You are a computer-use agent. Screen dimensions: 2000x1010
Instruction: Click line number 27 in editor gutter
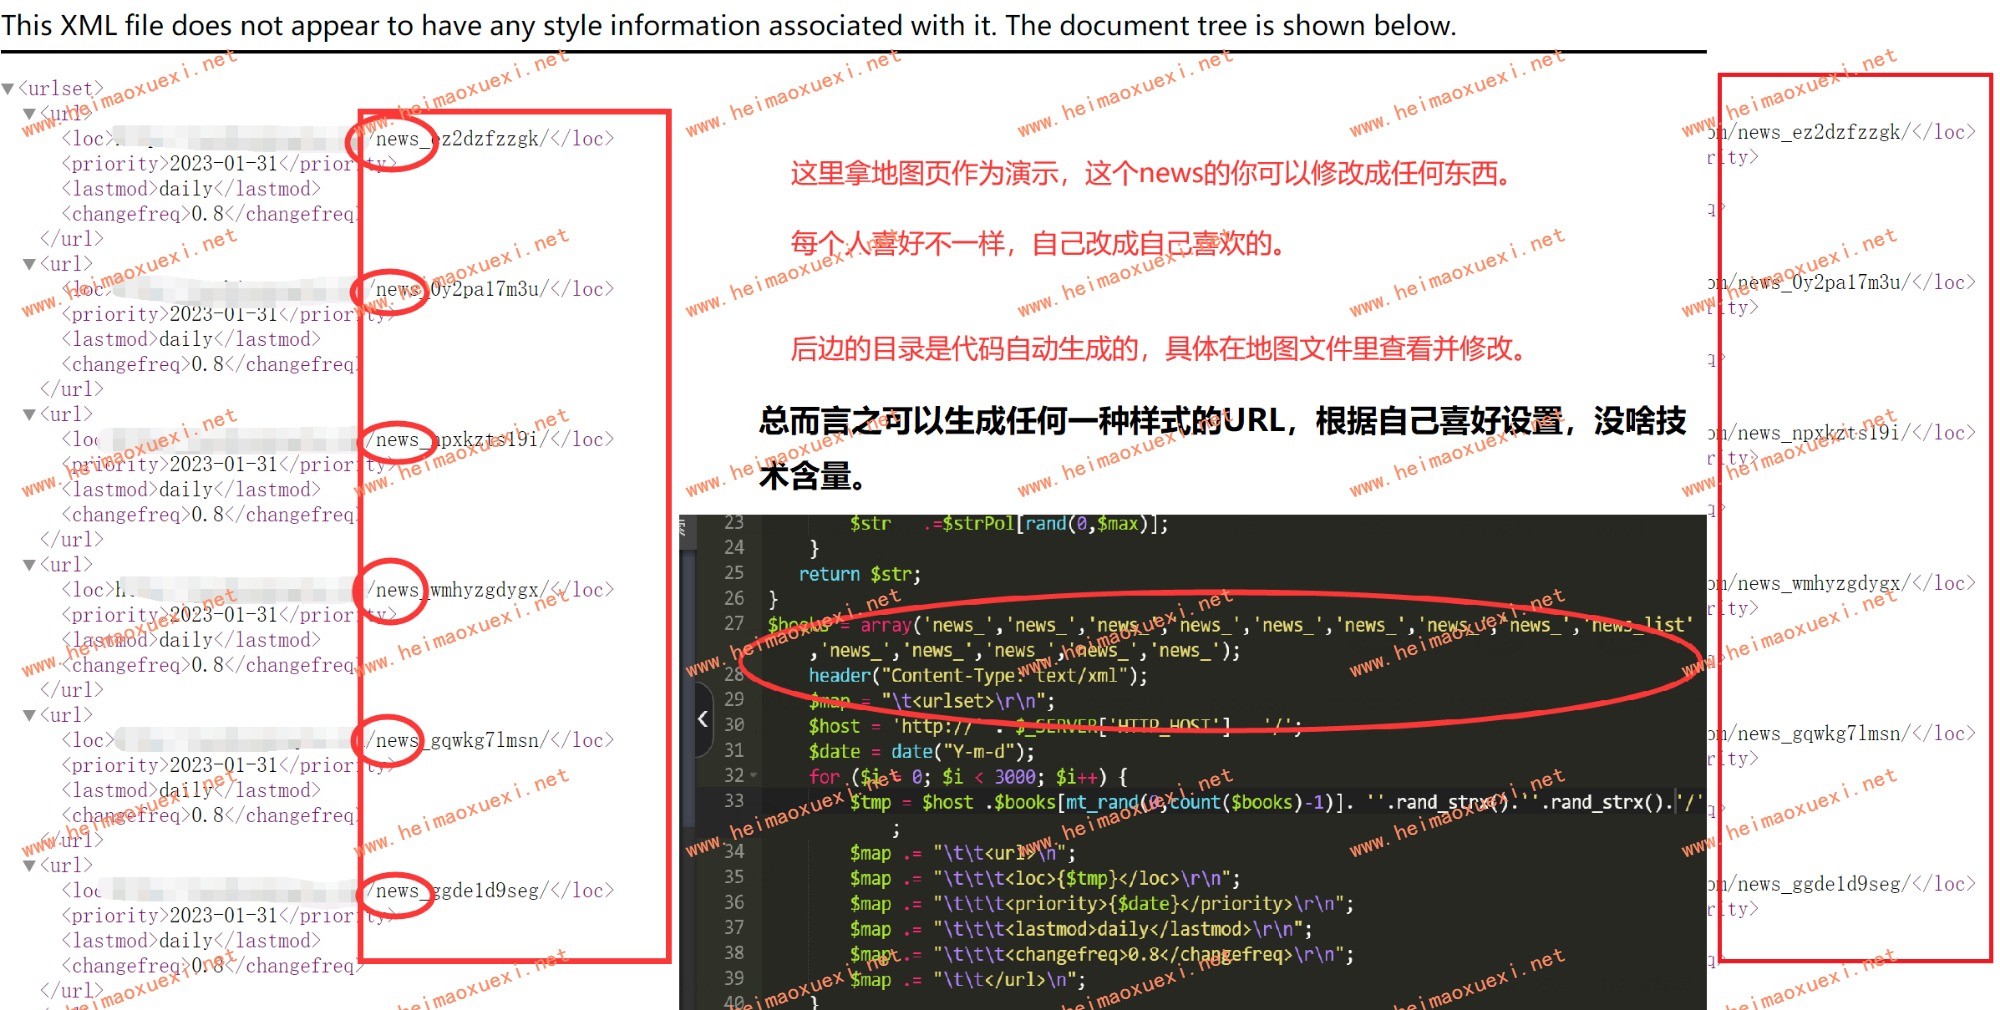pos(734,624)
